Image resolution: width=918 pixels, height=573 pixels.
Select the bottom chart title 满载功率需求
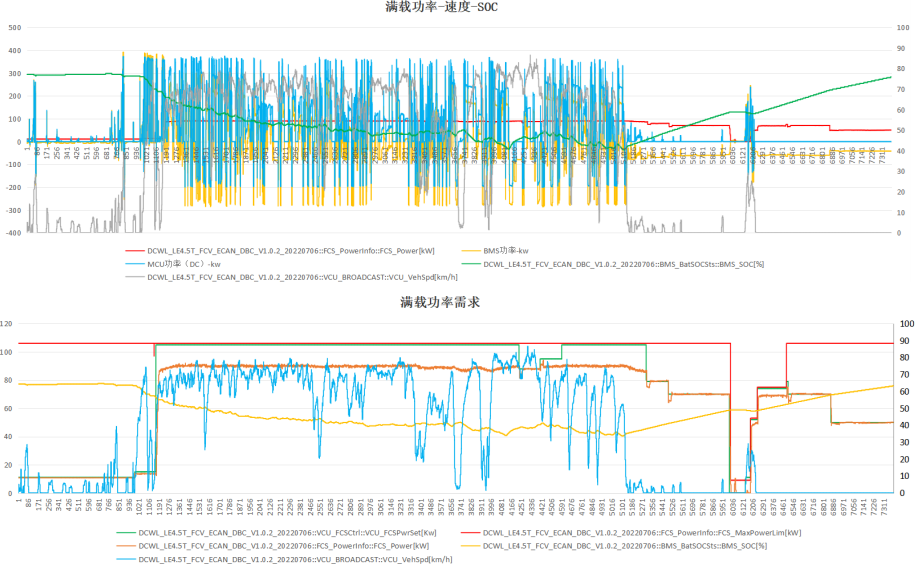pyautogui.click(x=440, y=302)
